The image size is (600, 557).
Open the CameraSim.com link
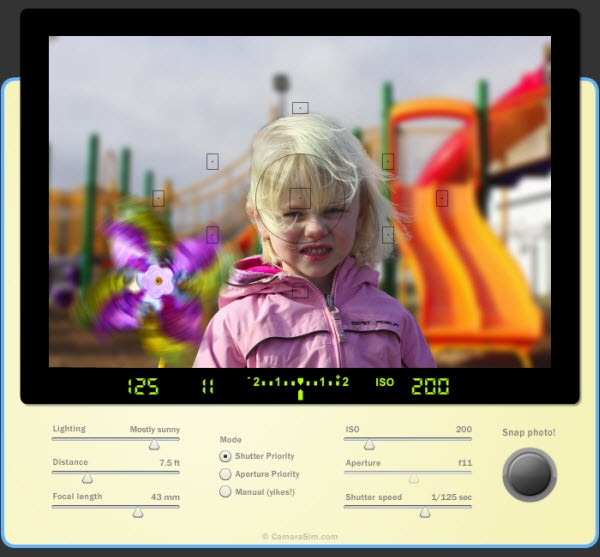[x=300, y=537]
